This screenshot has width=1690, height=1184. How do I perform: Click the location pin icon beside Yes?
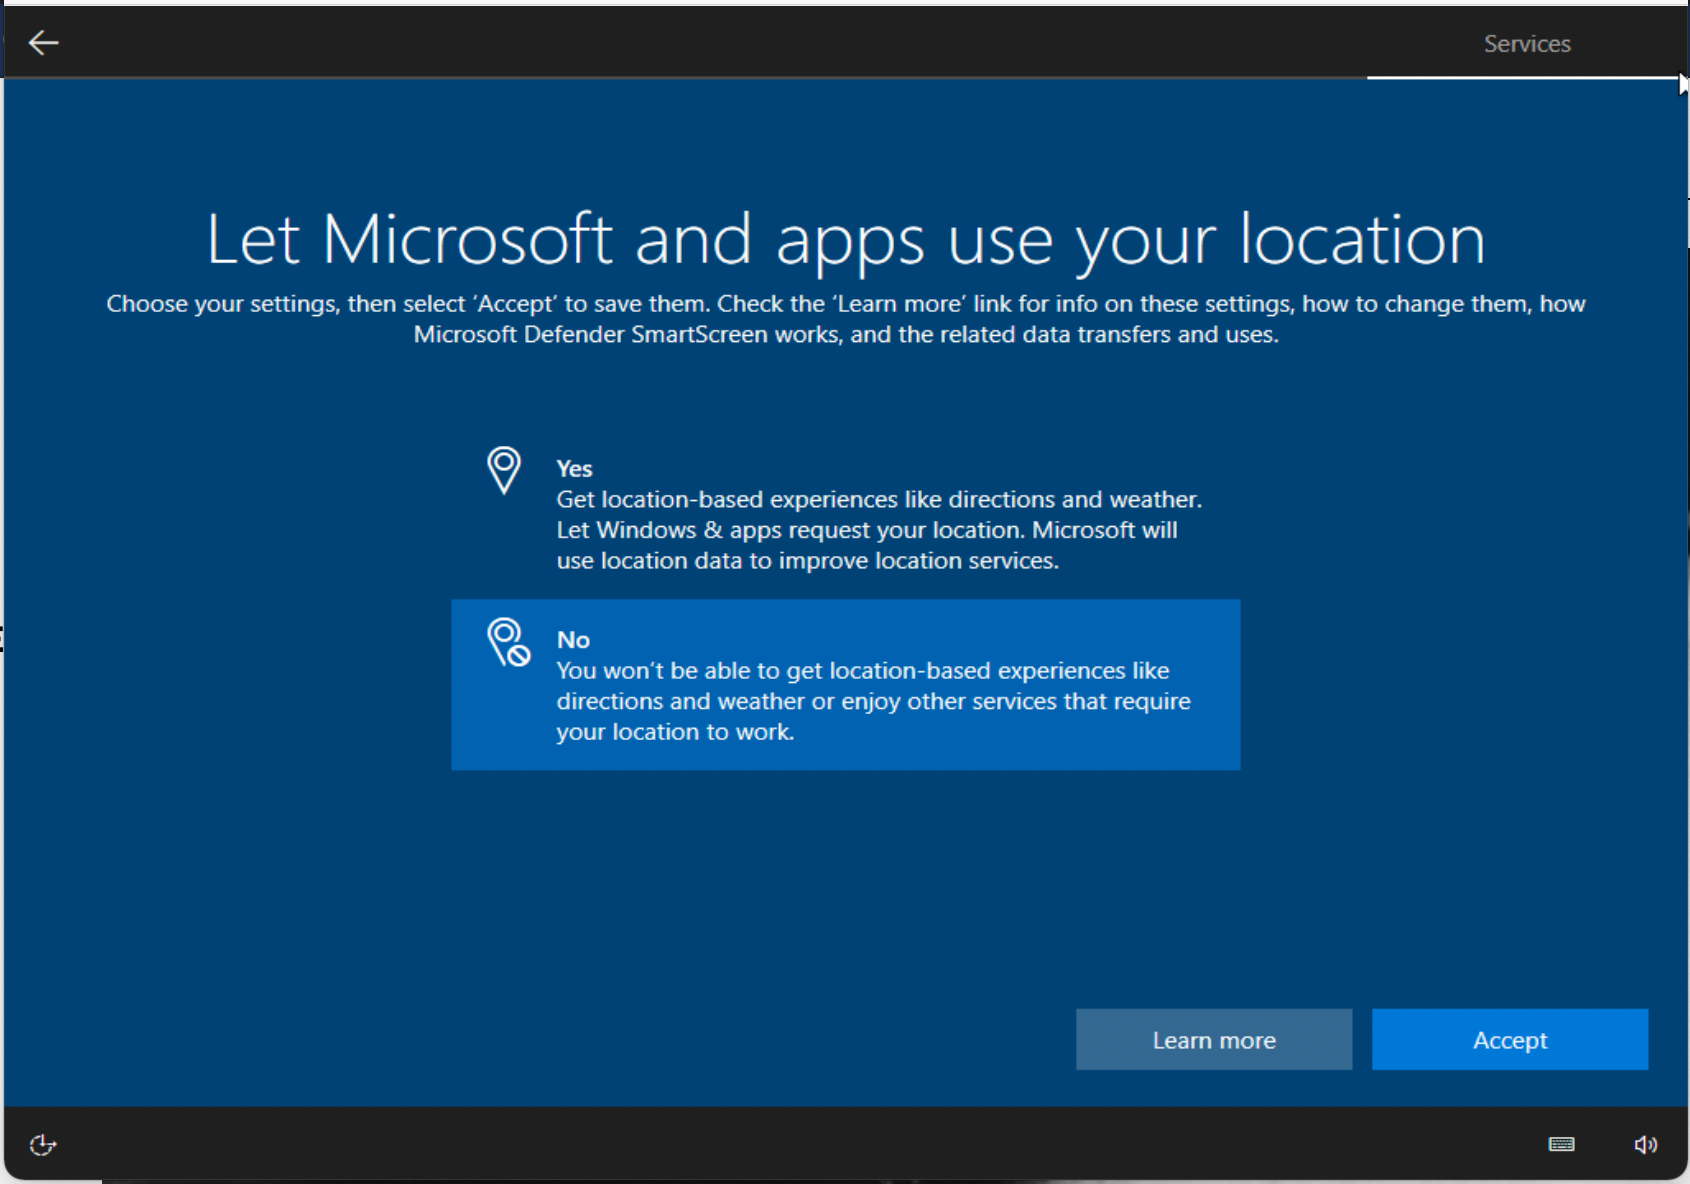point(504,470)
